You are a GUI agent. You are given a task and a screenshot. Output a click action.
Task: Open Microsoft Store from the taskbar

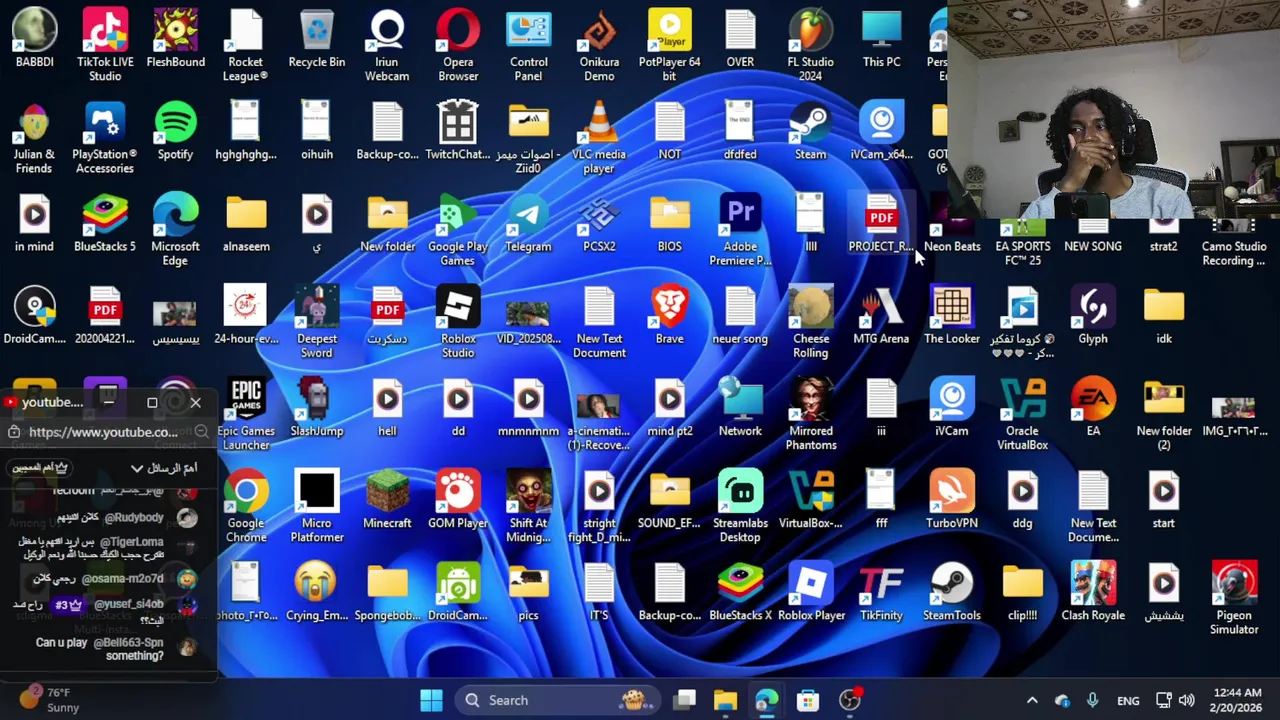[807, 701]
